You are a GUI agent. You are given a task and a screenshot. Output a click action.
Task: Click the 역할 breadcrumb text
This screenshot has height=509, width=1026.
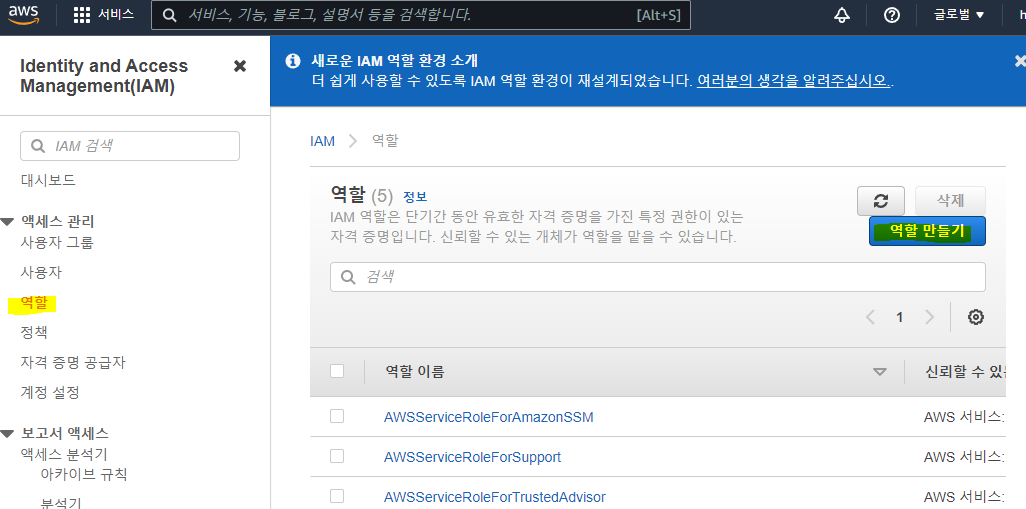coord(385,141)
